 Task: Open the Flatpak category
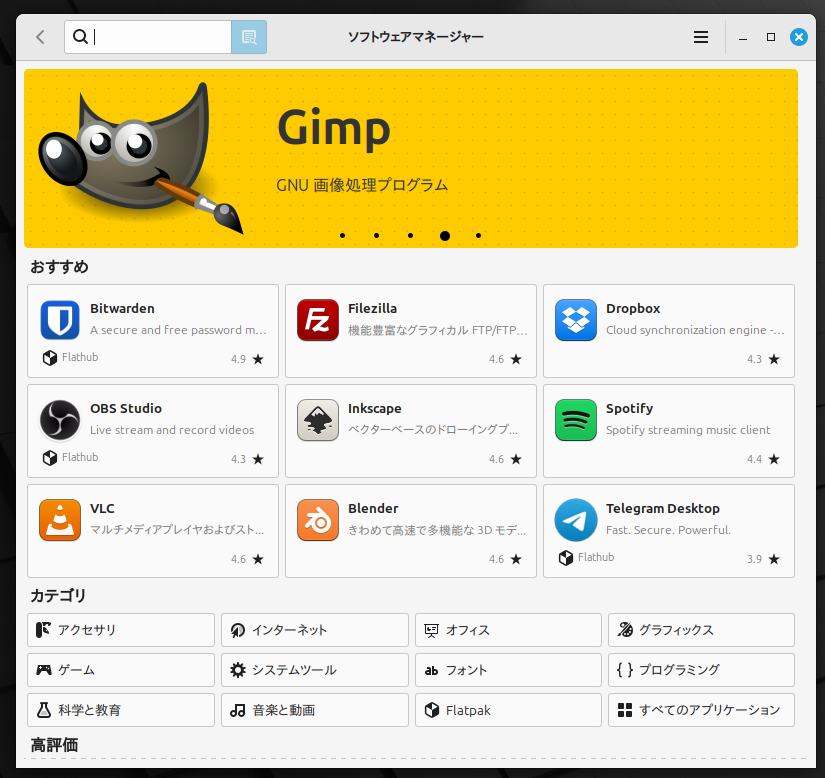coord(508,710)
